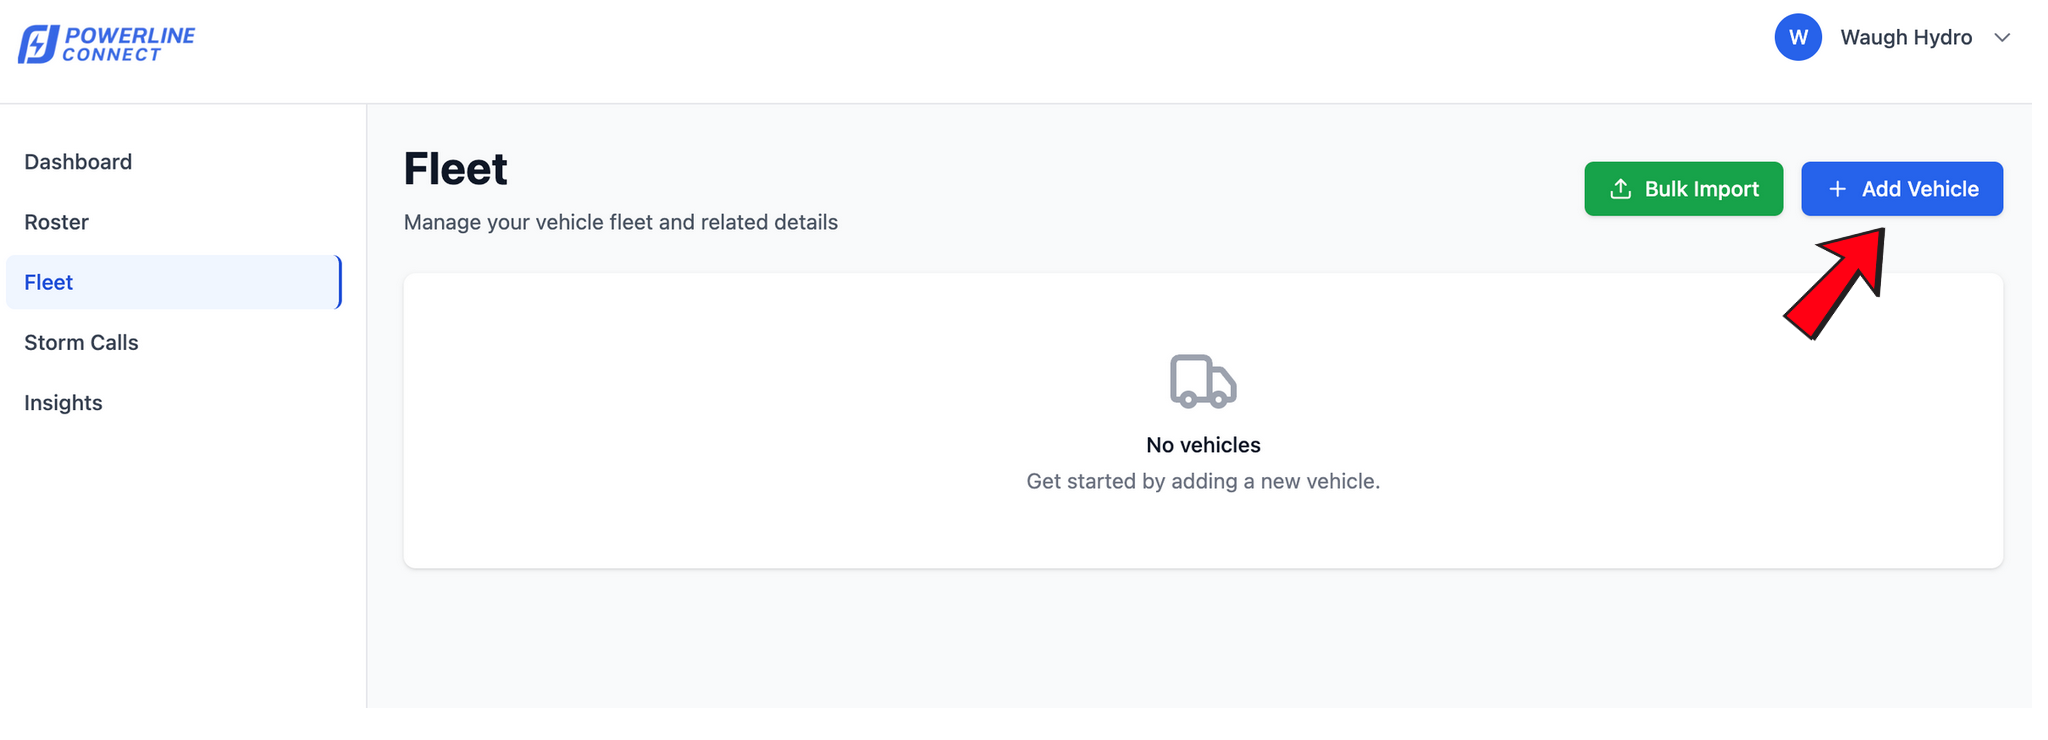This screenshot has height=740, width=2048.
Task: Select the upload icon on Bulk Import
Action: 1621,188
